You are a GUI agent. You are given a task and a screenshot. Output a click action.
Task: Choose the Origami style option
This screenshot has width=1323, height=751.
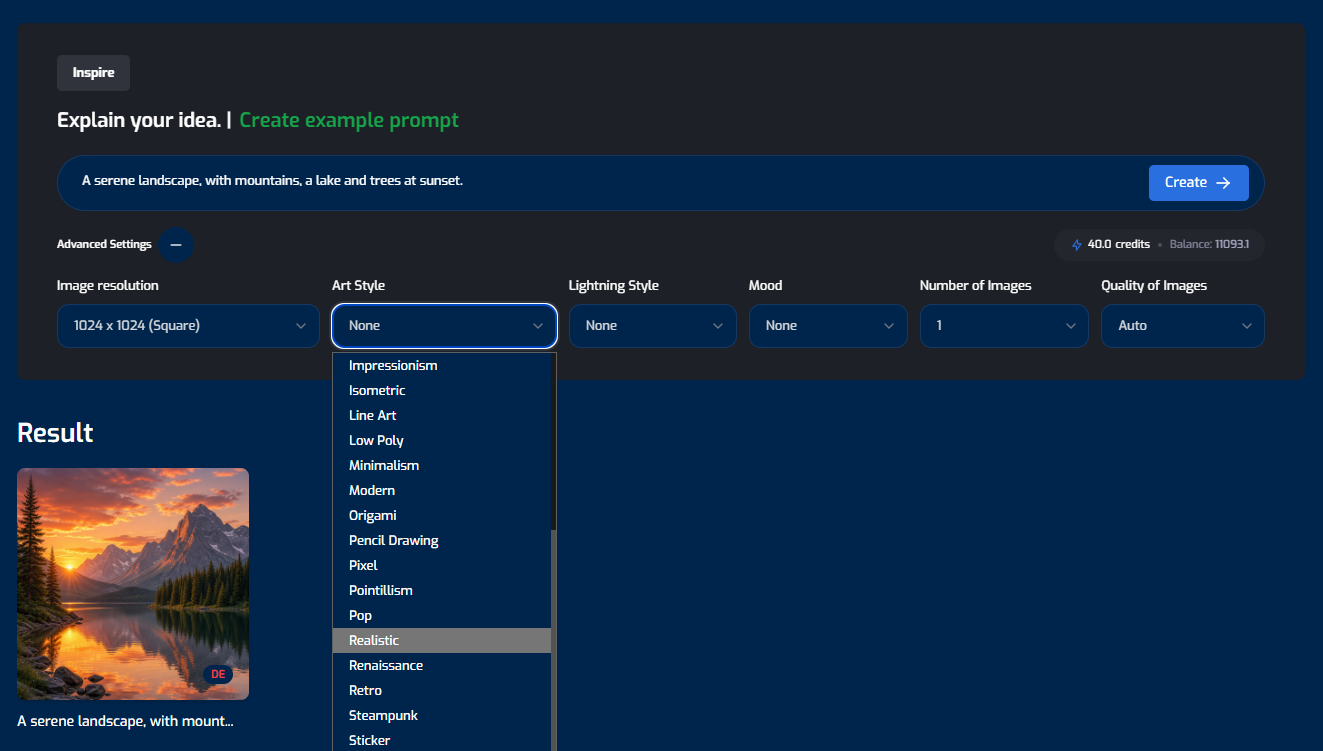(442, 515)
